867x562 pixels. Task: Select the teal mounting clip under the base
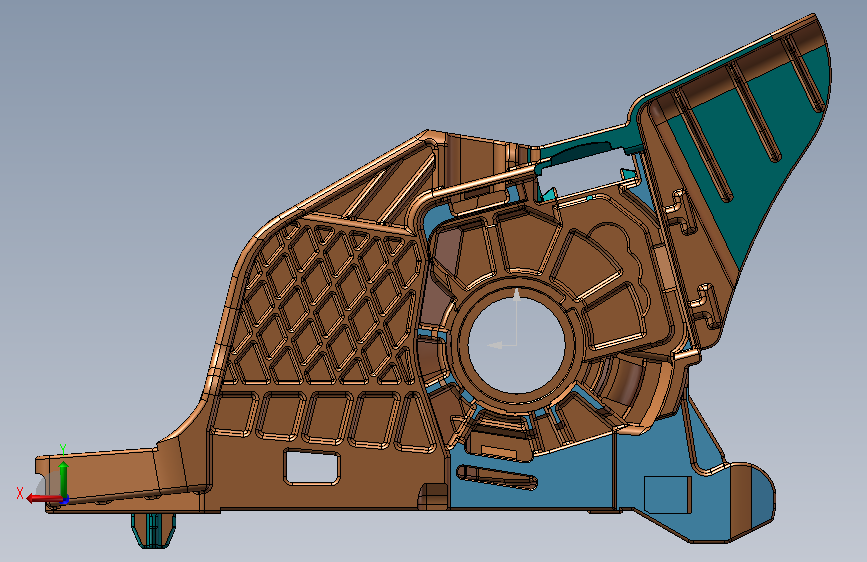(154, 530)
